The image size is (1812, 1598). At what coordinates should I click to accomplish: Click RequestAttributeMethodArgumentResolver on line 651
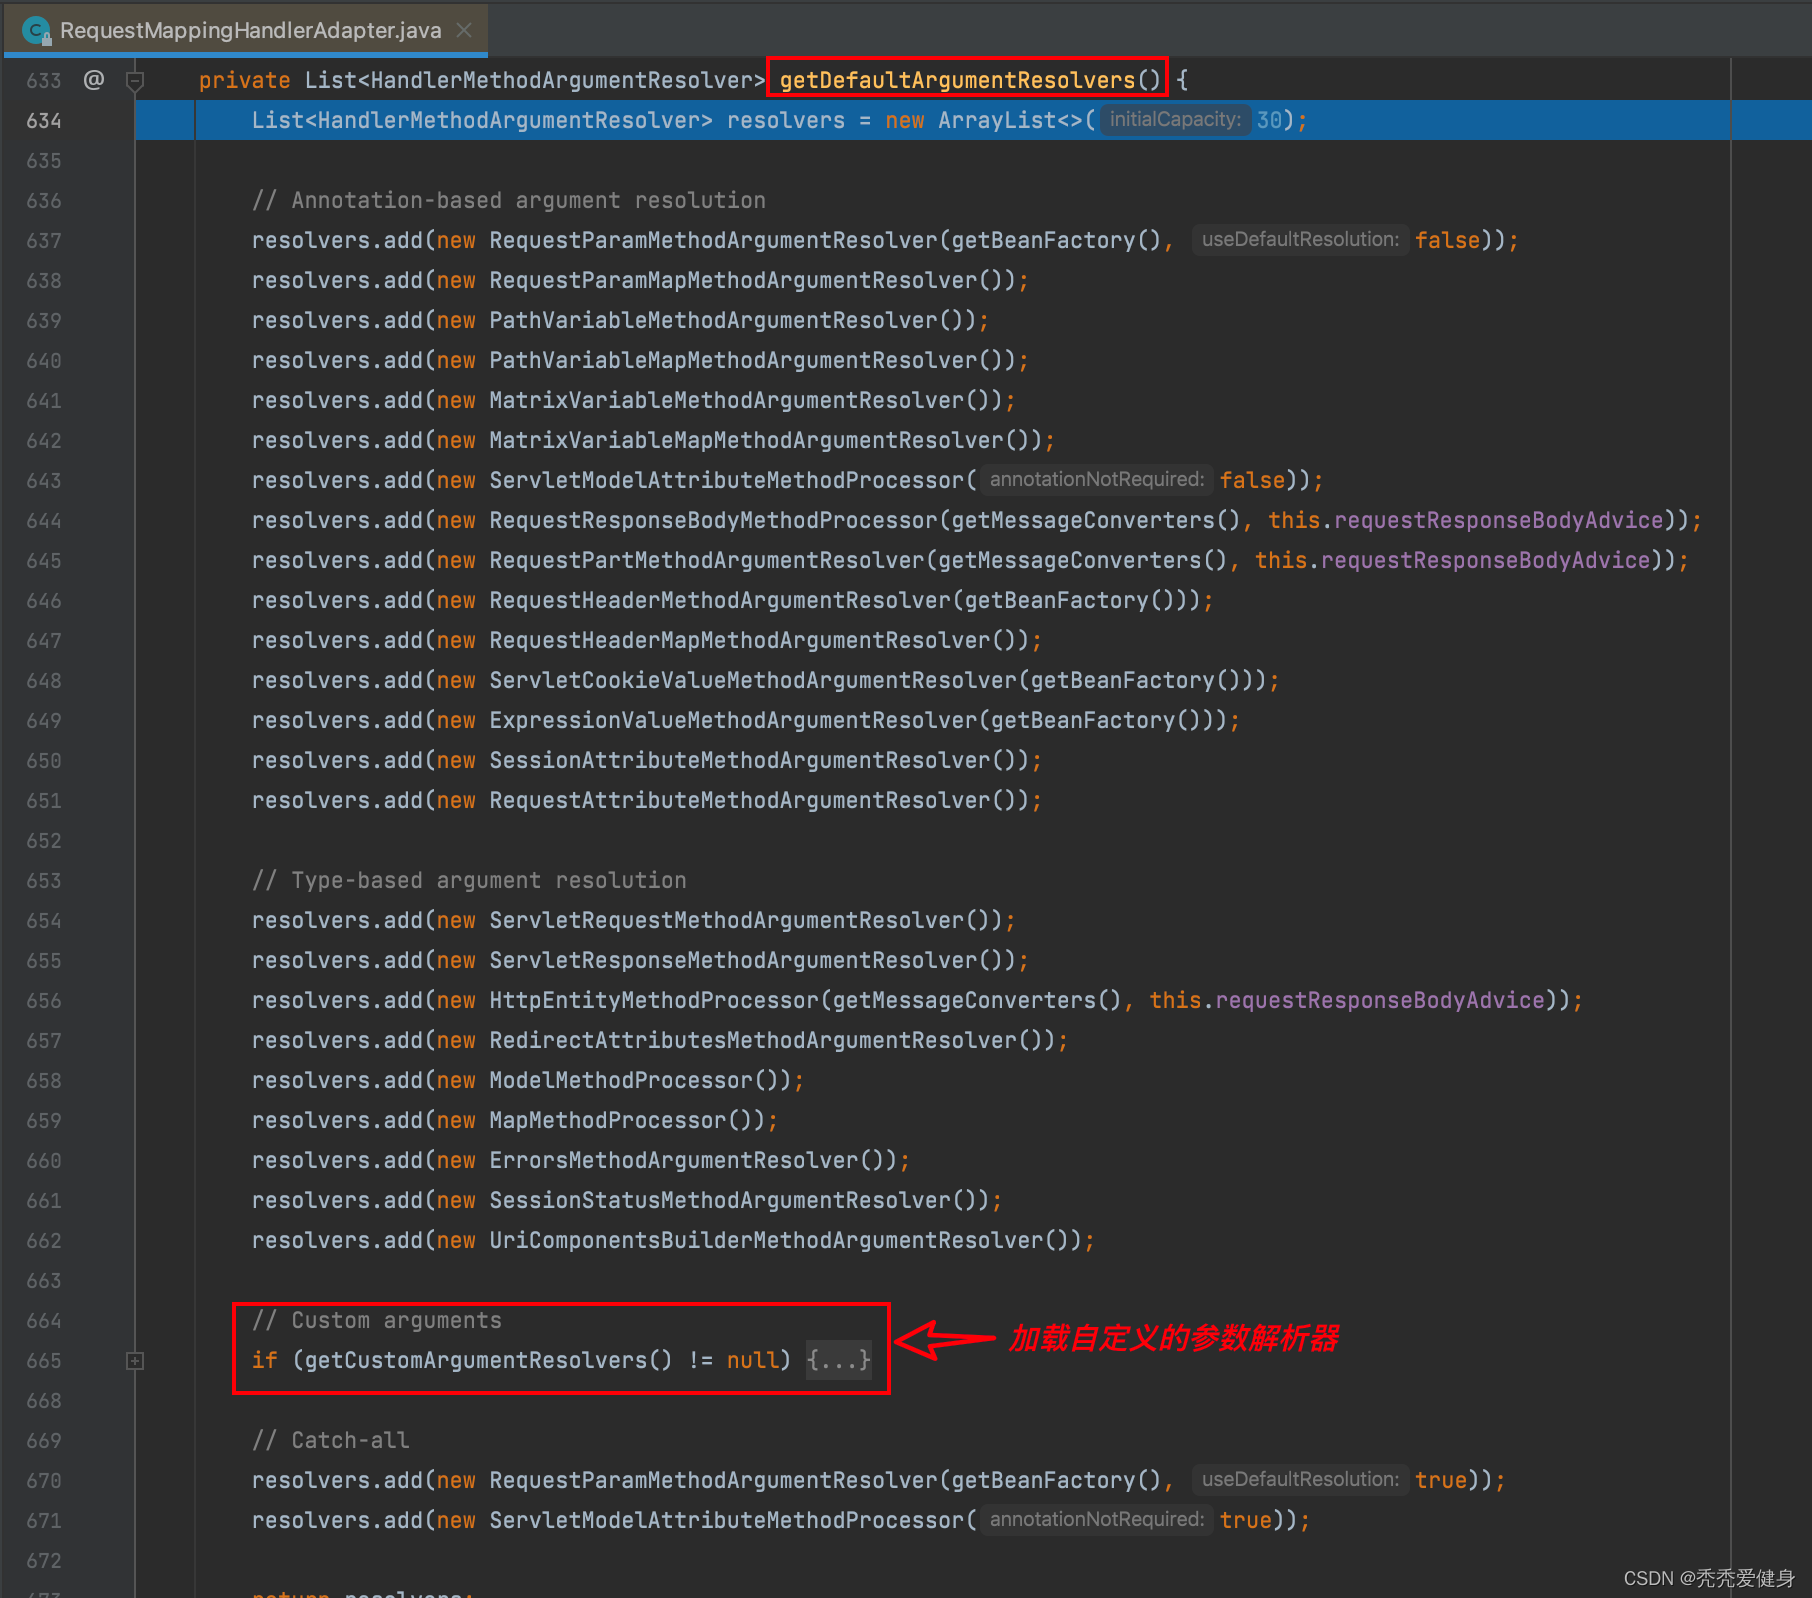click(739, 800)
